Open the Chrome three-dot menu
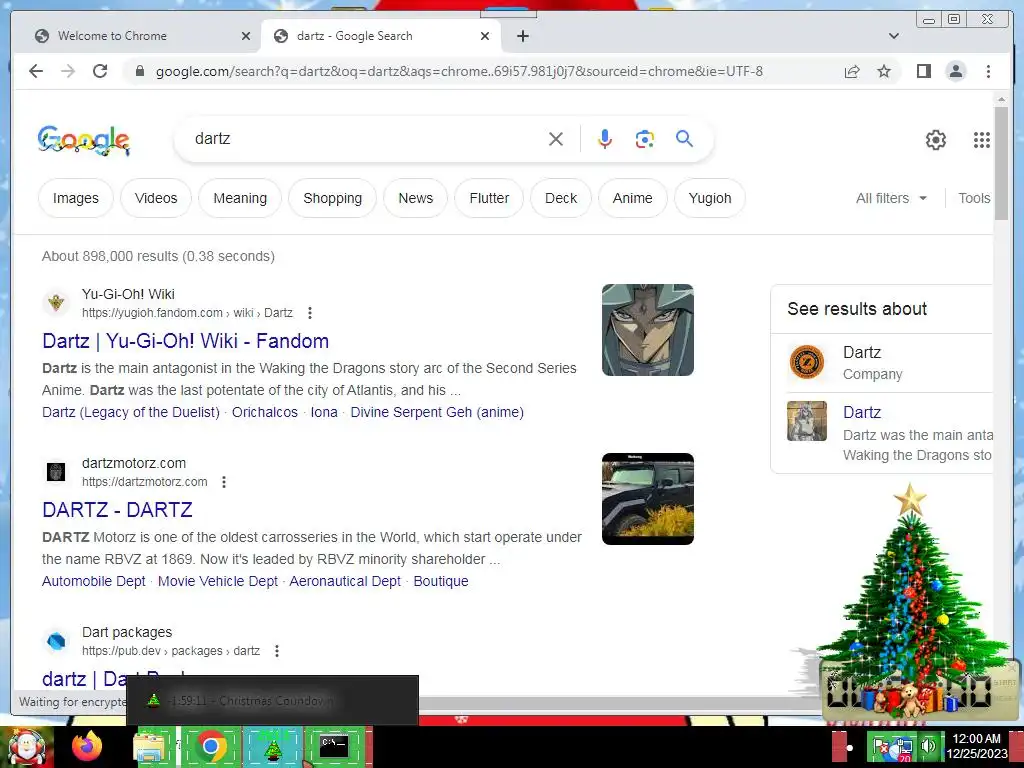This screenshot has height=768, width=1024. (988, 71)
